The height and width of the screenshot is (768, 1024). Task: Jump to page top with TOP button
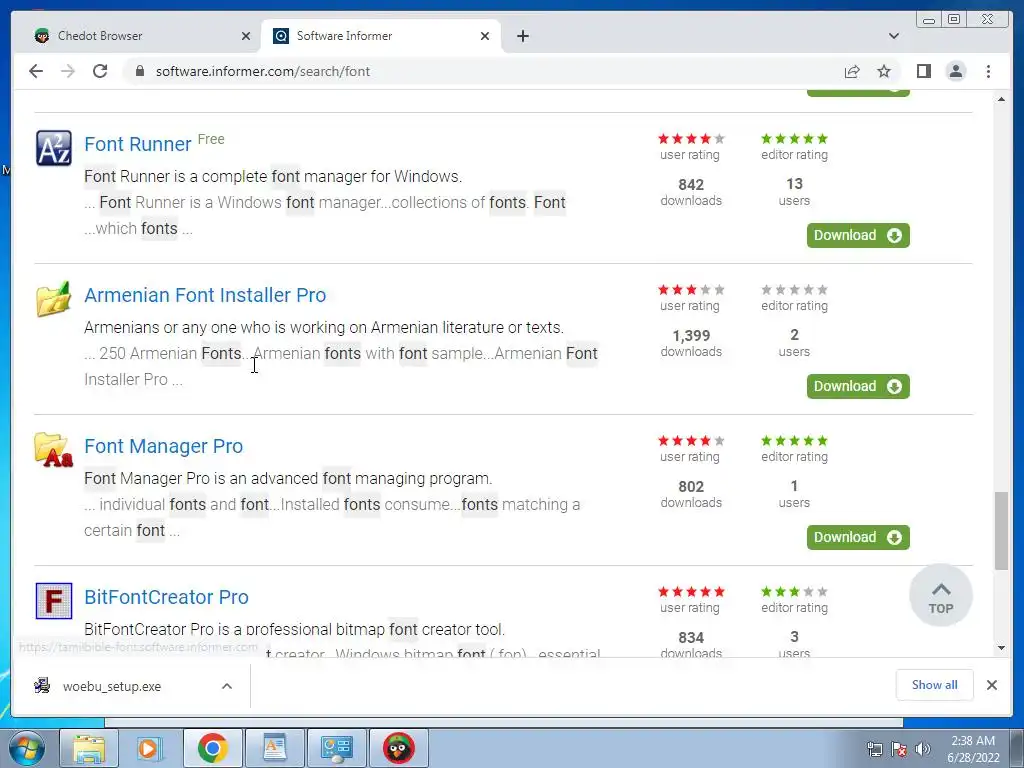[x=940, y=596]
